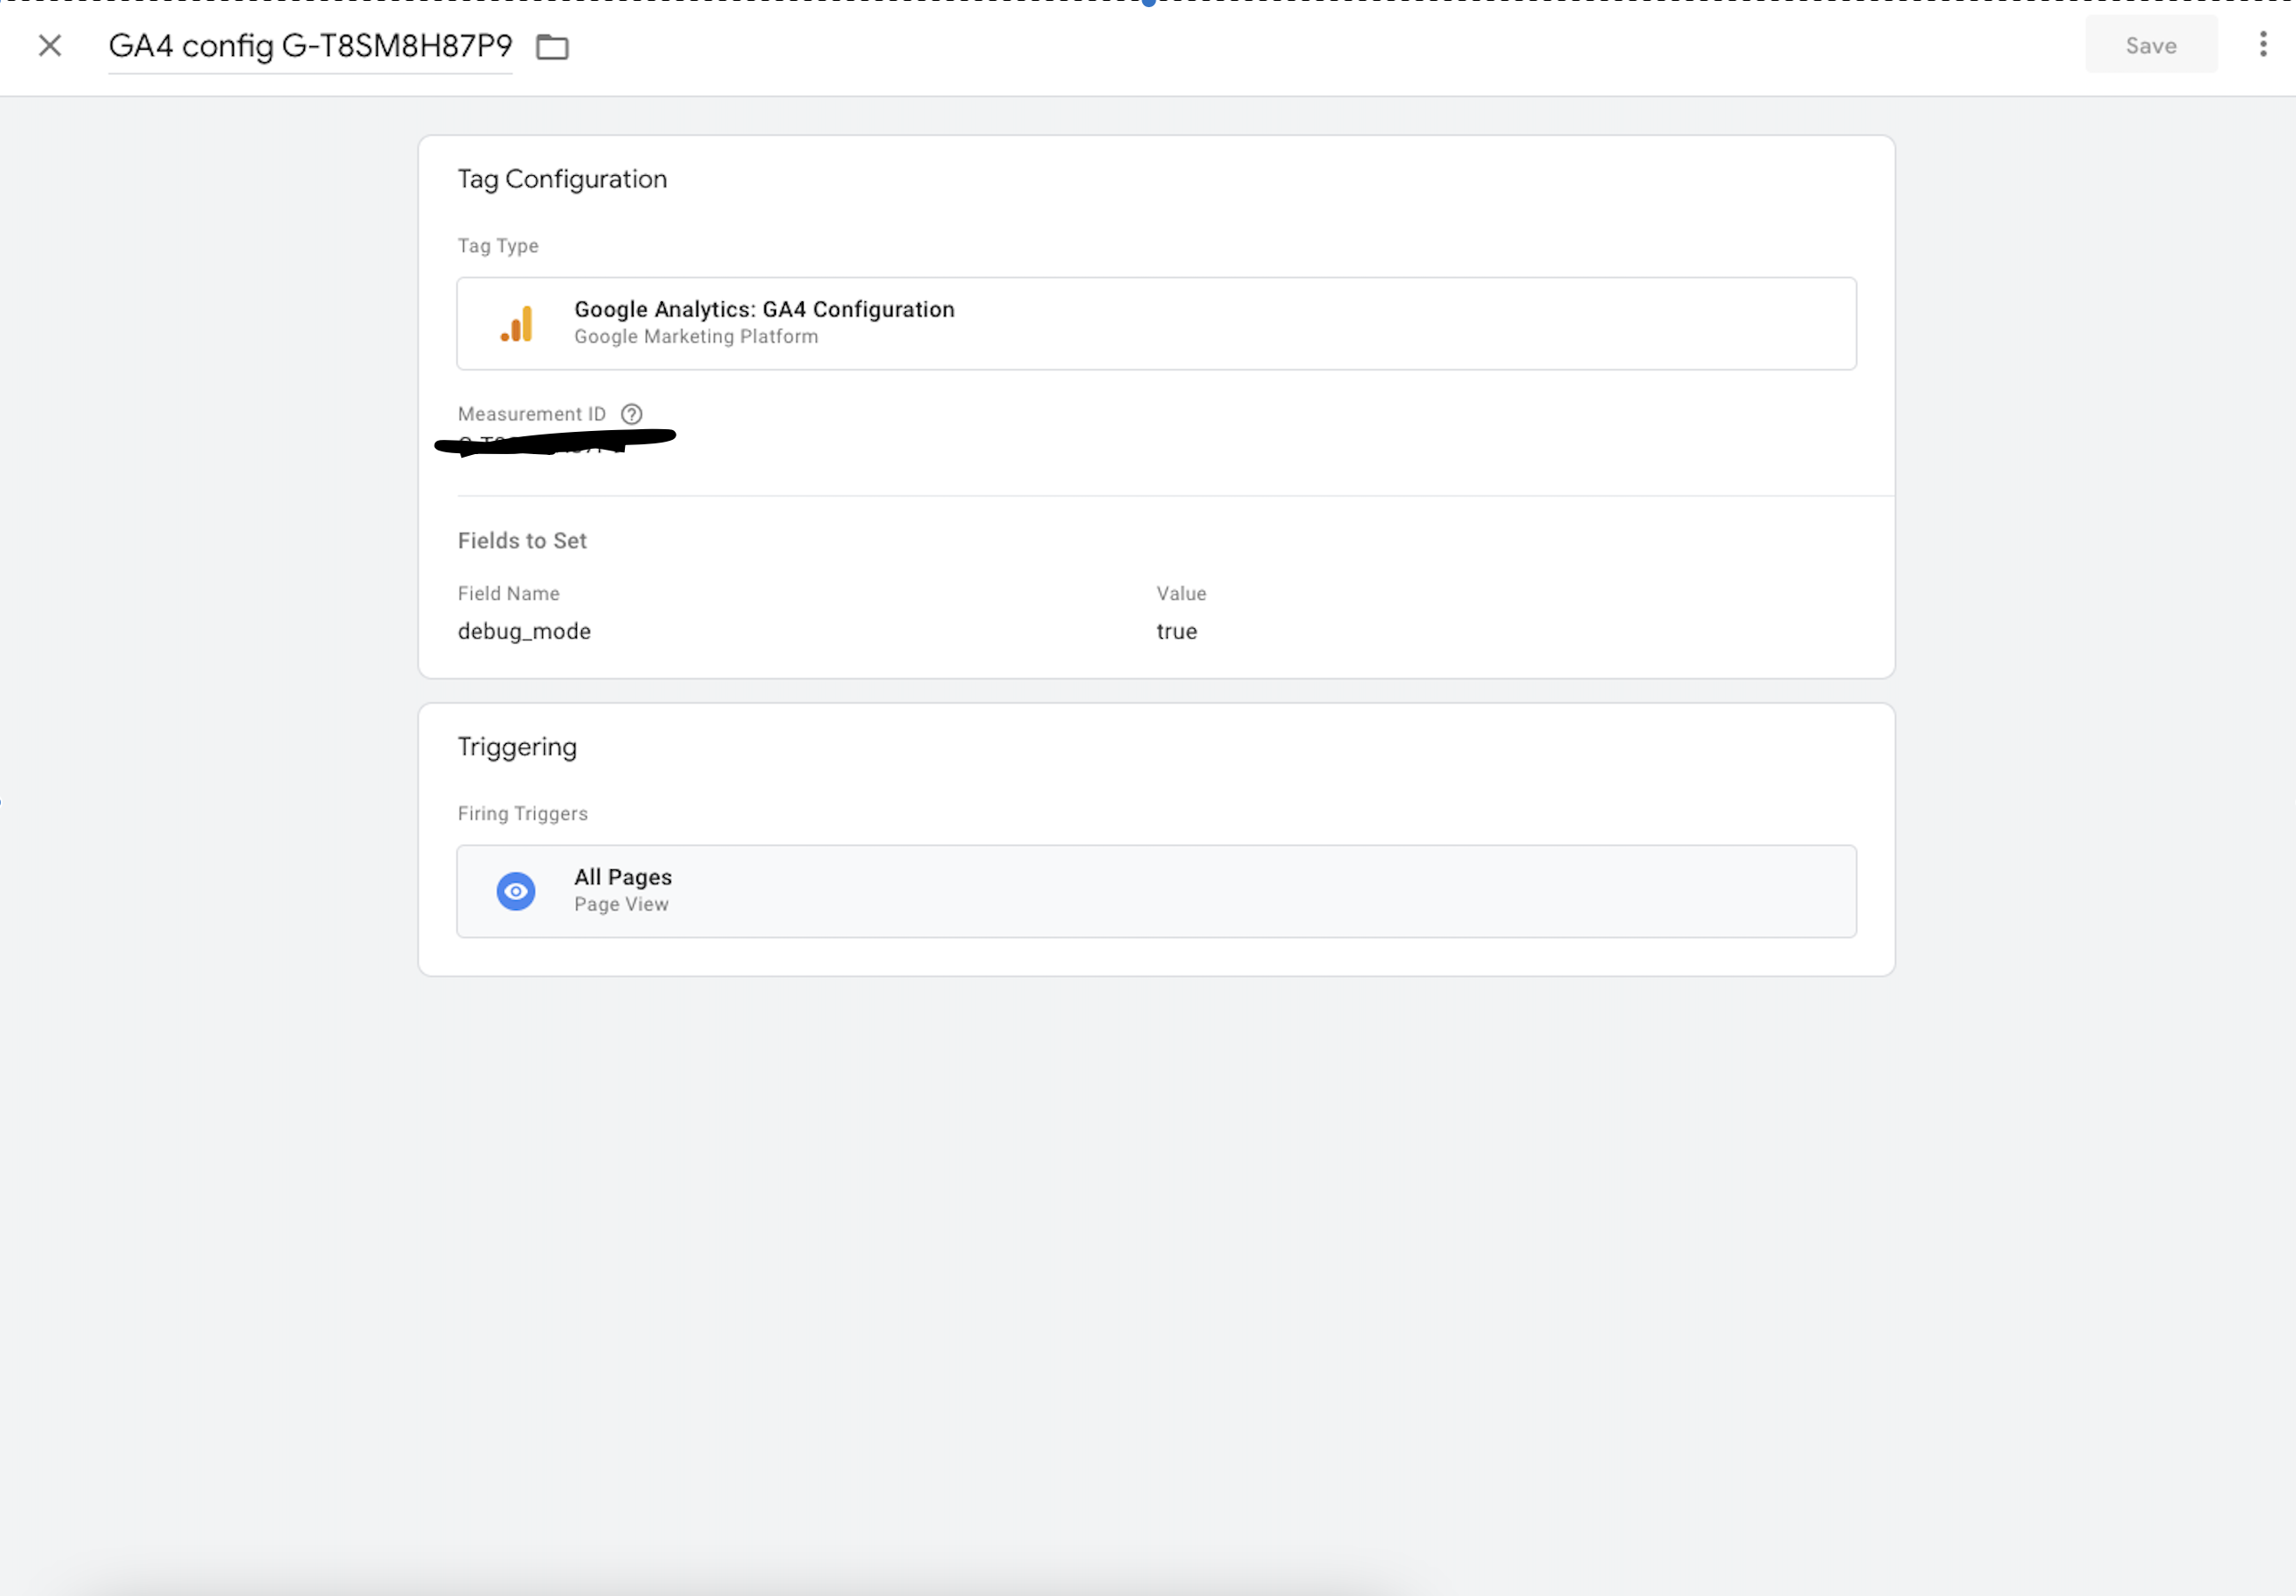Screen dimensions: 2296x1596
Task: Click the Google Analytics orange bar-chart icon
Action: click(x=516, y=324)
